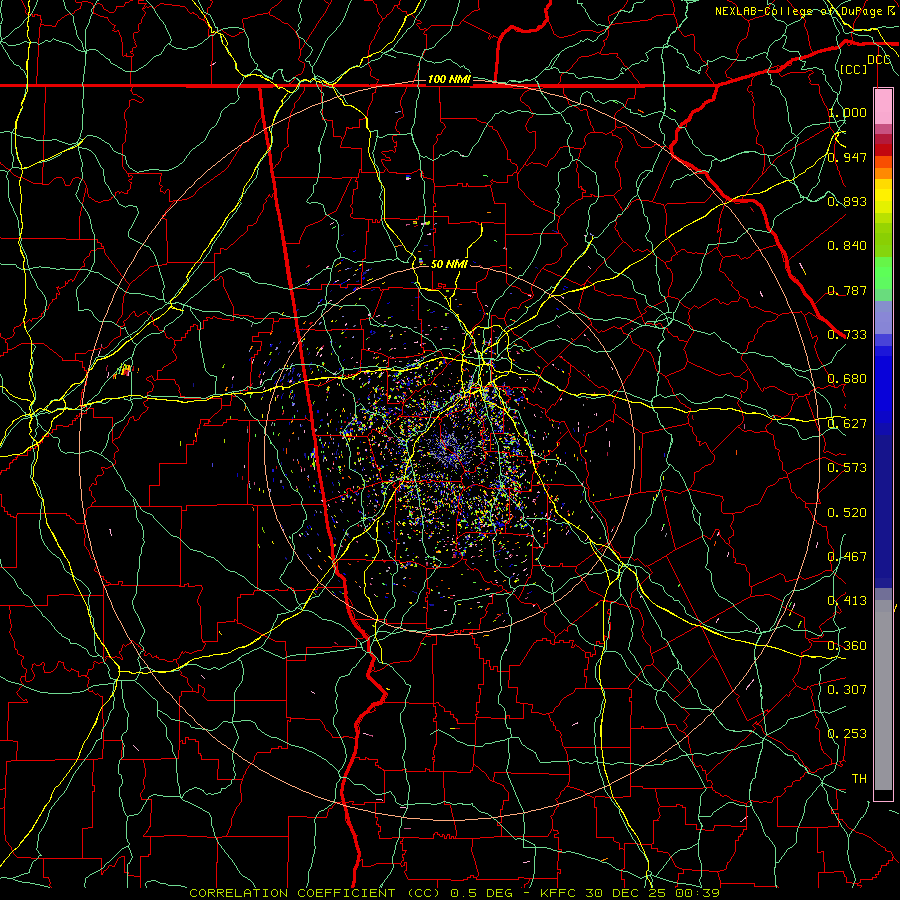
Task: Click the 0.413 scale value
Action: point(847,601)
